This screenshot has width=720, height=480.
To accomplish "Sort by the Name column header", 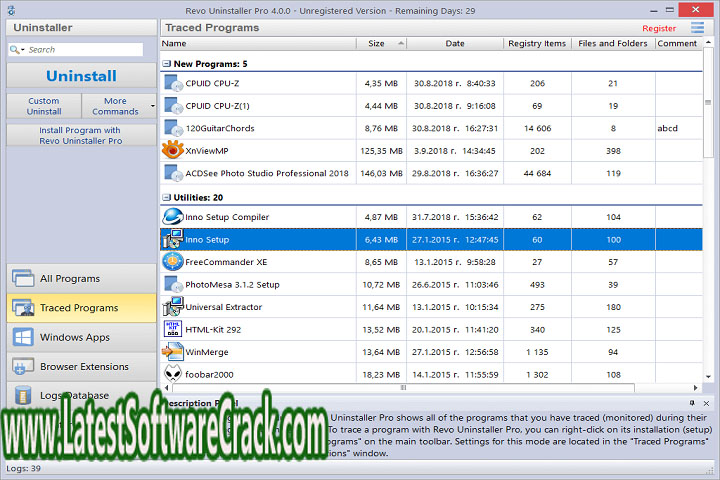I will tap(258, 44).
